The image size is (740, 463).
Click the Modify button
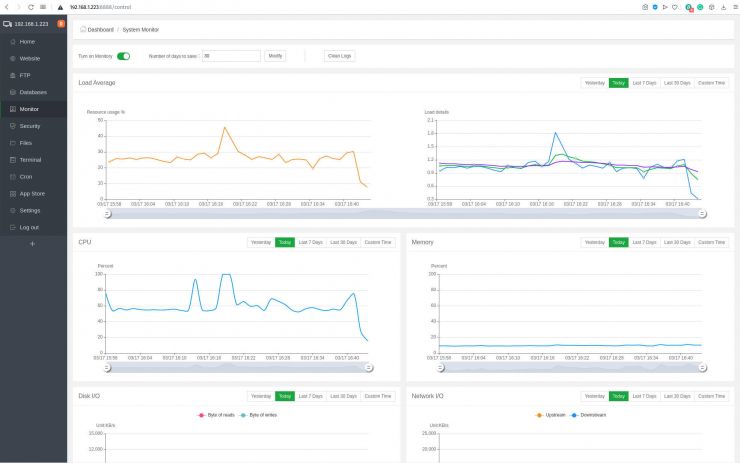point(276,56)
